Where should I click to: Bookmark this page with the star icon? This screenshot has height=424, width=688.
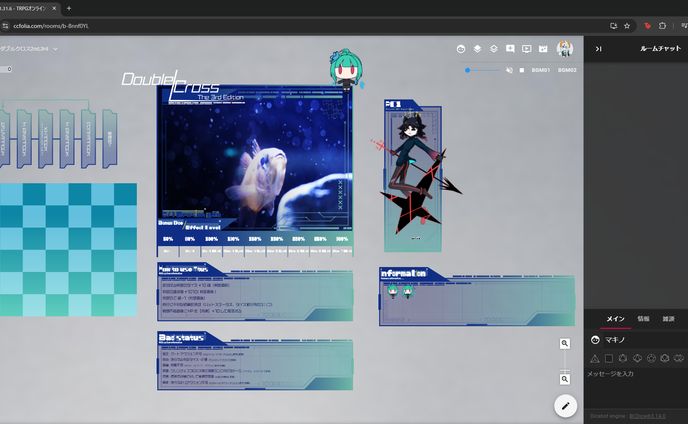[x=627, y=26]
